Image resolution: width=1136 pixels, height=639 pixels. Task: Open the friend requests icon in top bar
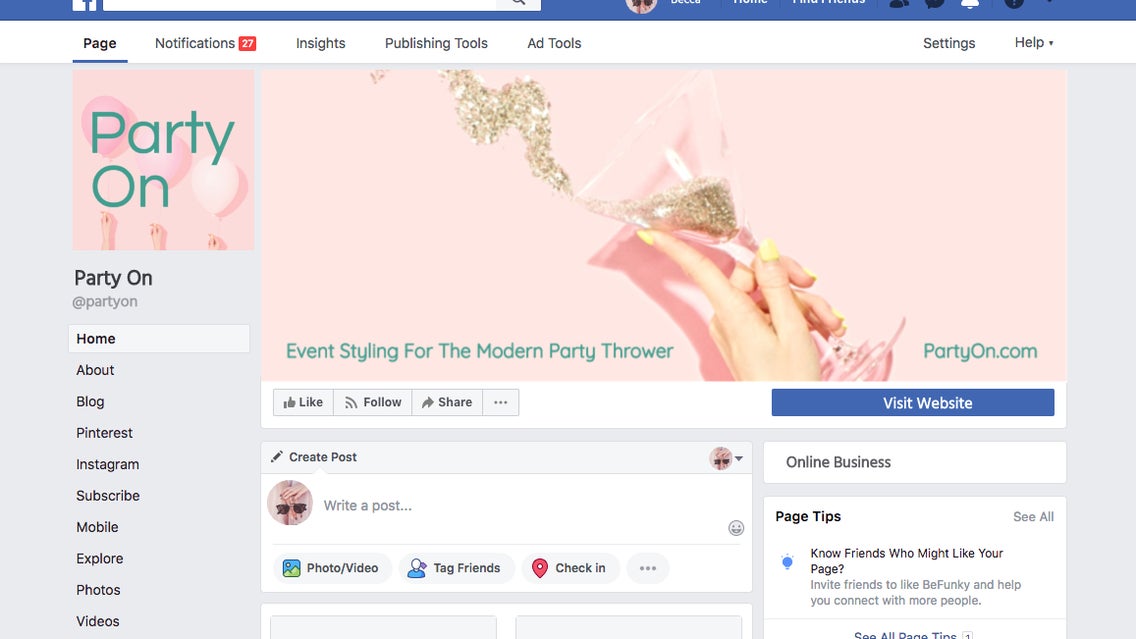click(898, 3)
